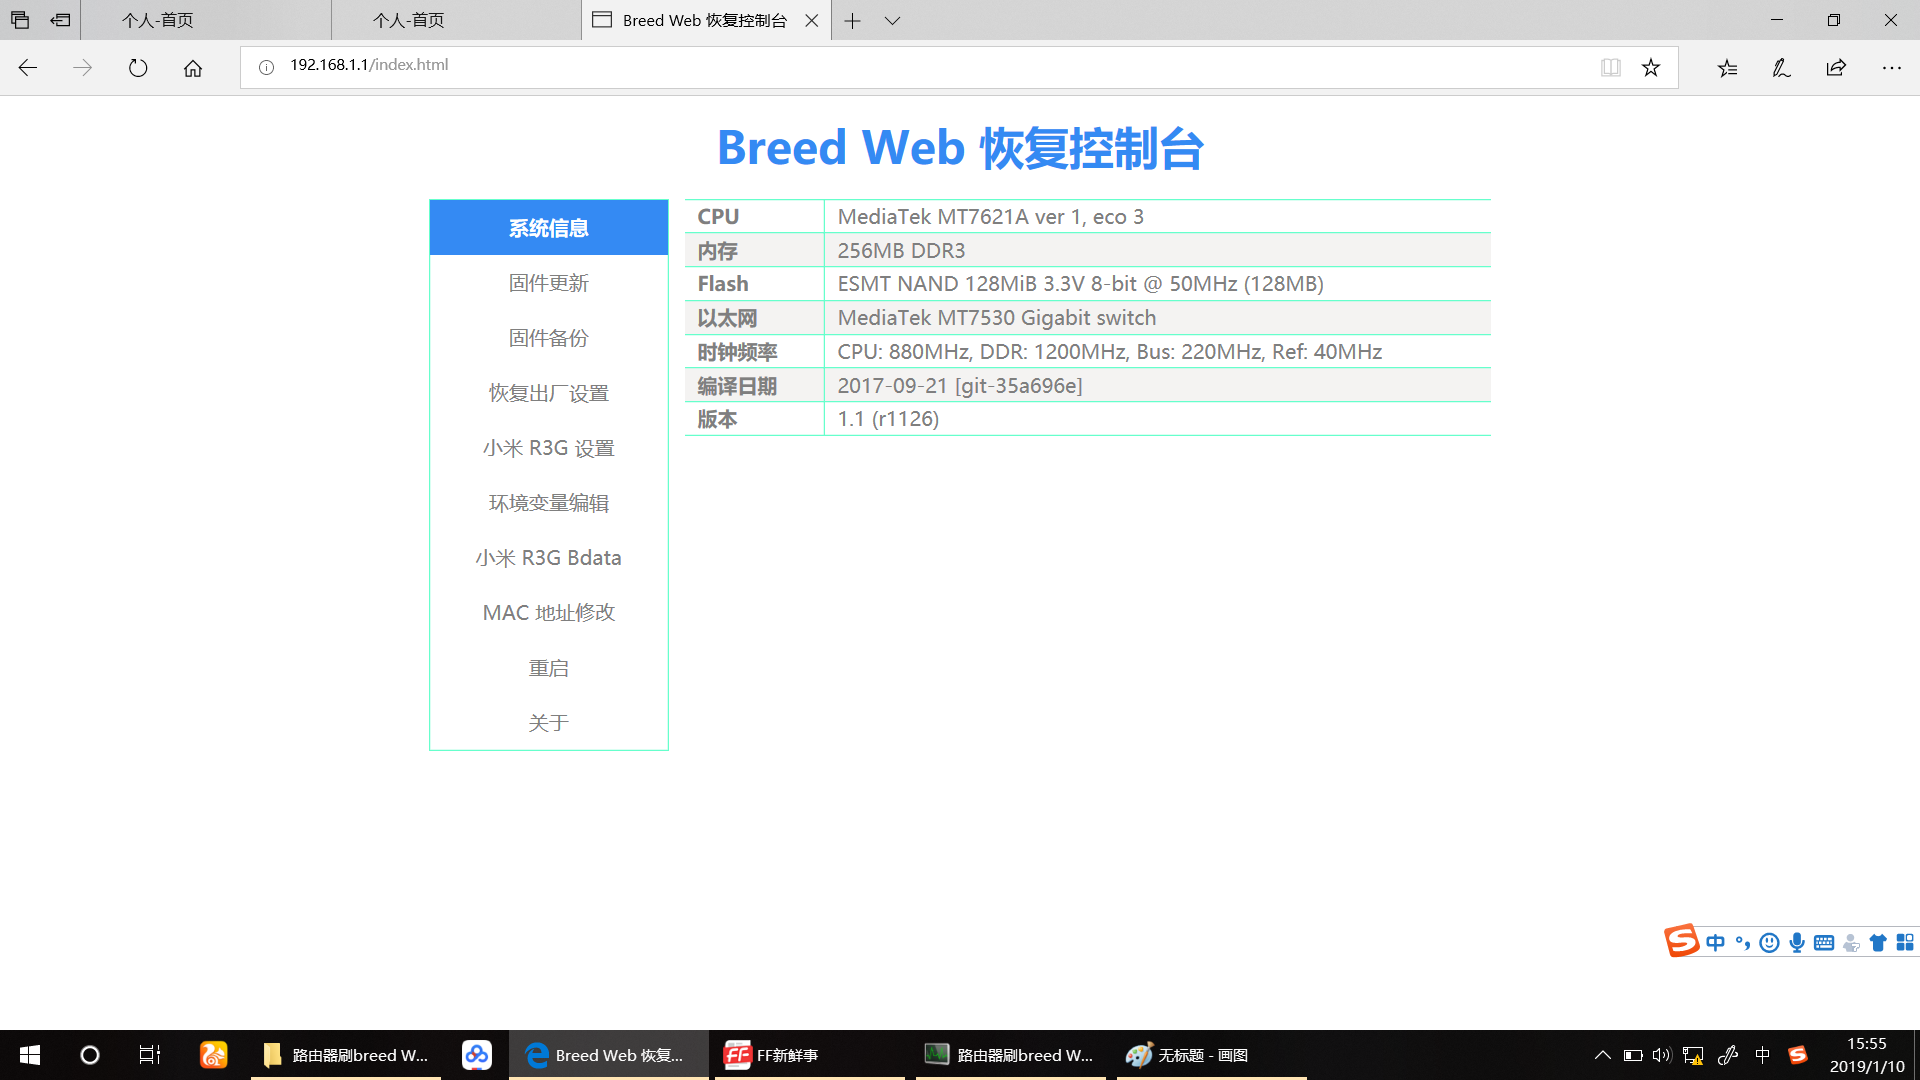This screenshot has width=1920, height=1080.
Task: Add notes with the pen icon
Action: point(1781,68)
